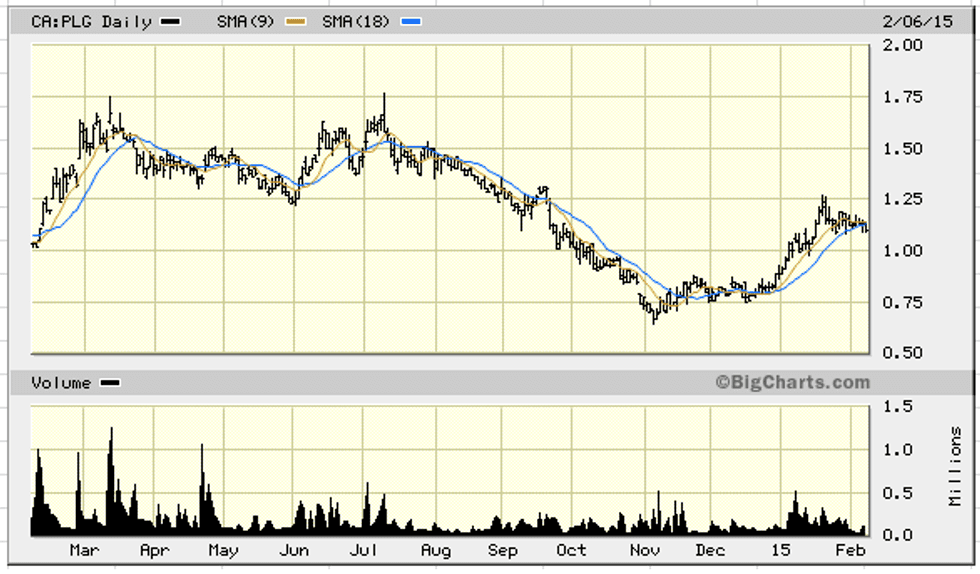Click the 1.25 price axis label

[901, 199]
